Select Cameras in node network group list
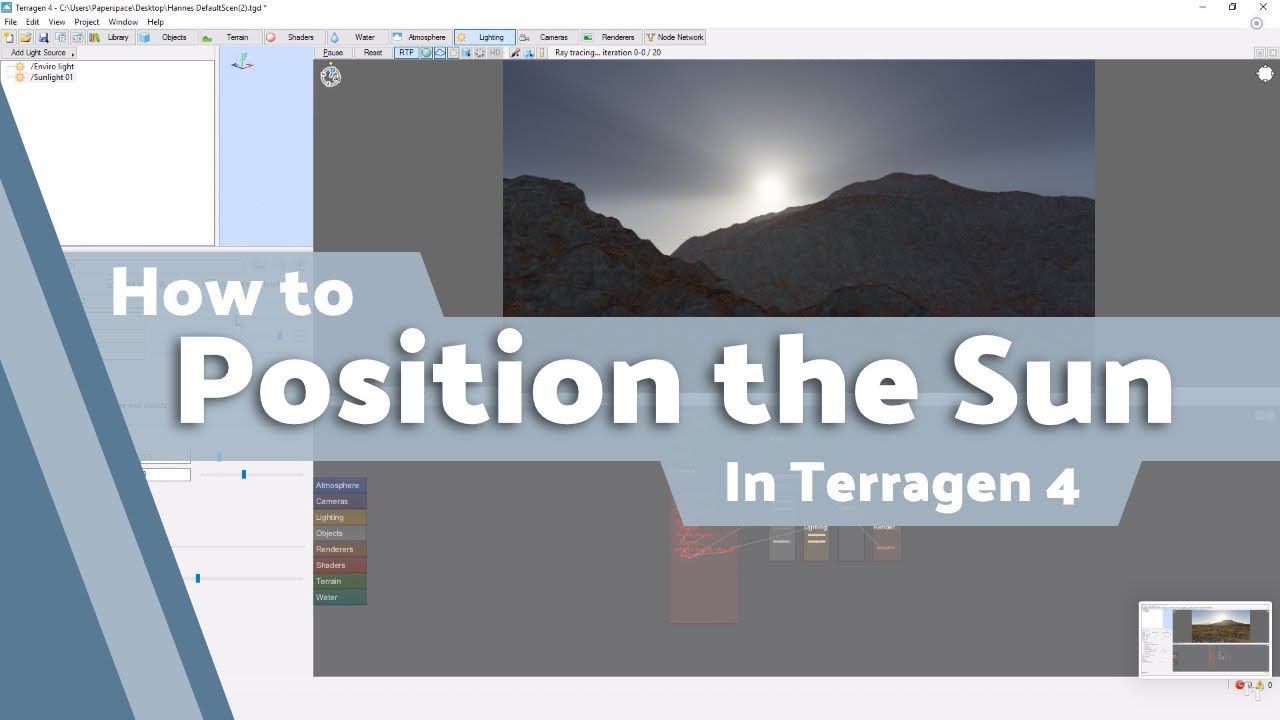 pyautogui.click(x=340, y=501)
